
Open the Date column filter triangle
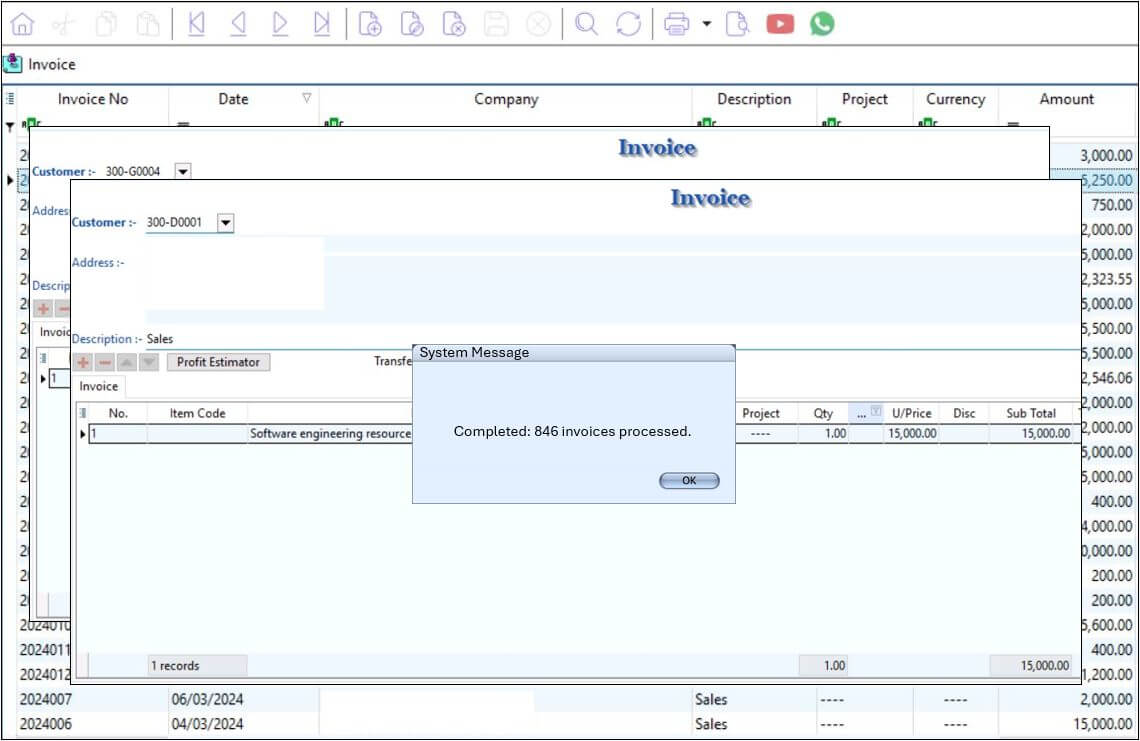(307, 97)
